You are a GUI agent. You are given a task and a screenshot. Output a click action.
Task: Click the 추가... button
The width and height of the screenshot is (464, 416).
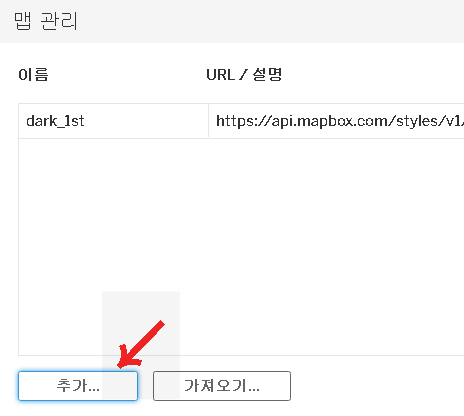[78, 386]
